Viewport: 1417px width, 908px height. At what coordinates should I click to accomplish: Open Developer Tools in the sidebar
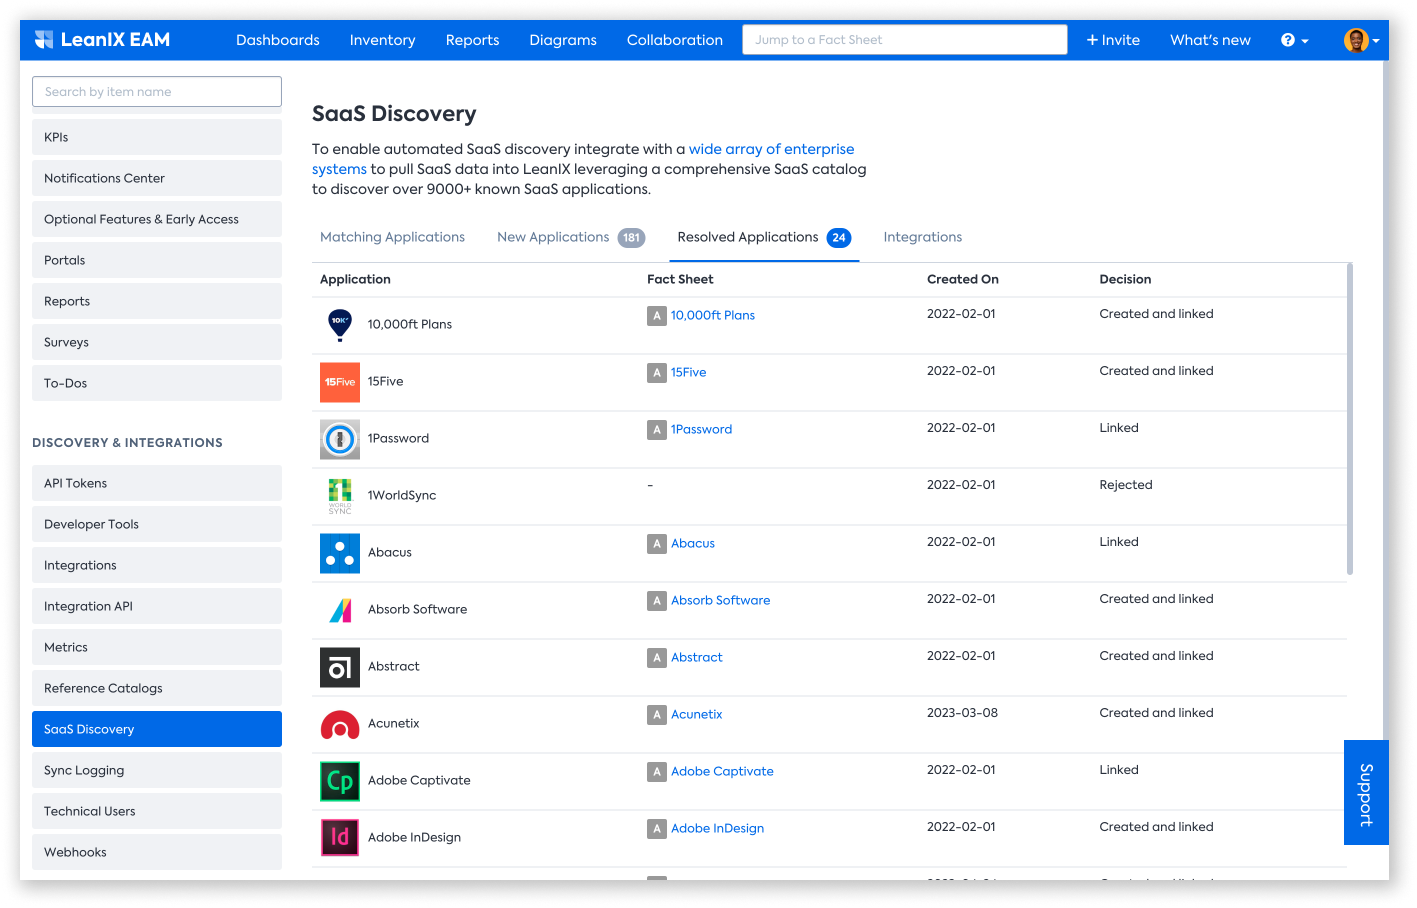[157, 524]
